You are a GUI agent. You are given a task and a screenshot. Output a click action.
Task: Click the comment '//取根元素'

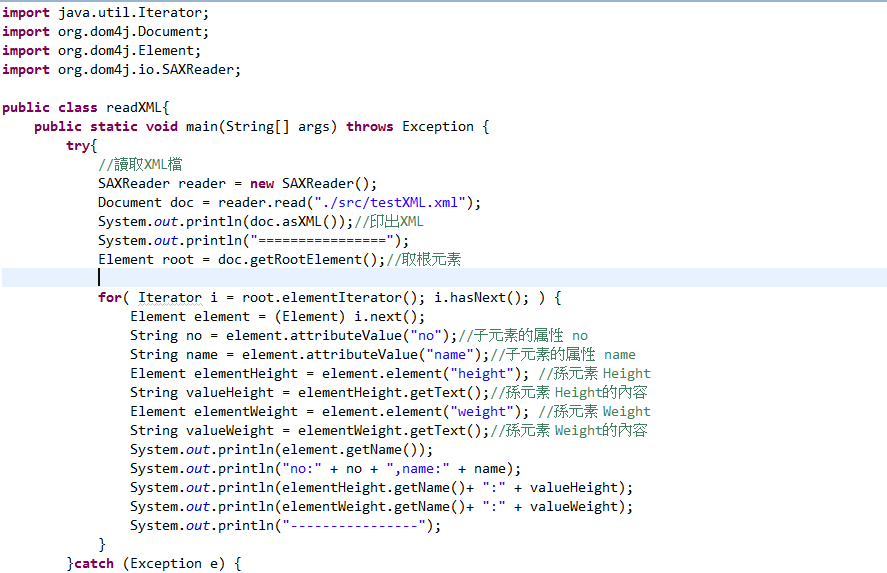[x=424, y=260]
